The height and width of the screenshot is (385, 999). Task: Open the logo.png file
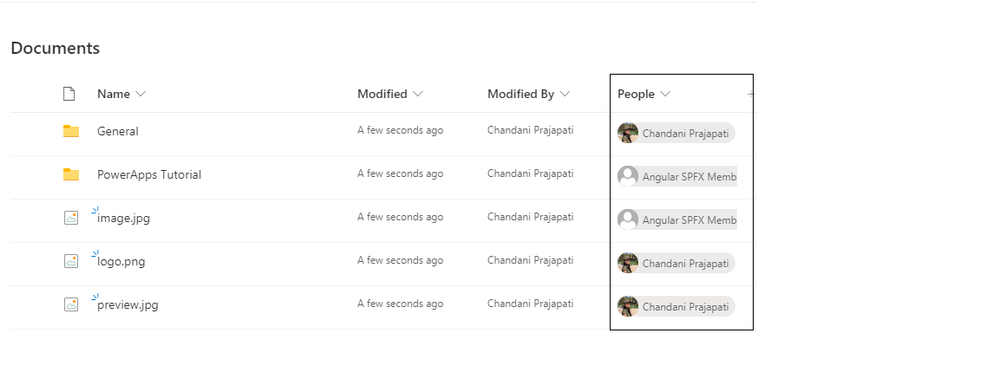coord(121,261)
